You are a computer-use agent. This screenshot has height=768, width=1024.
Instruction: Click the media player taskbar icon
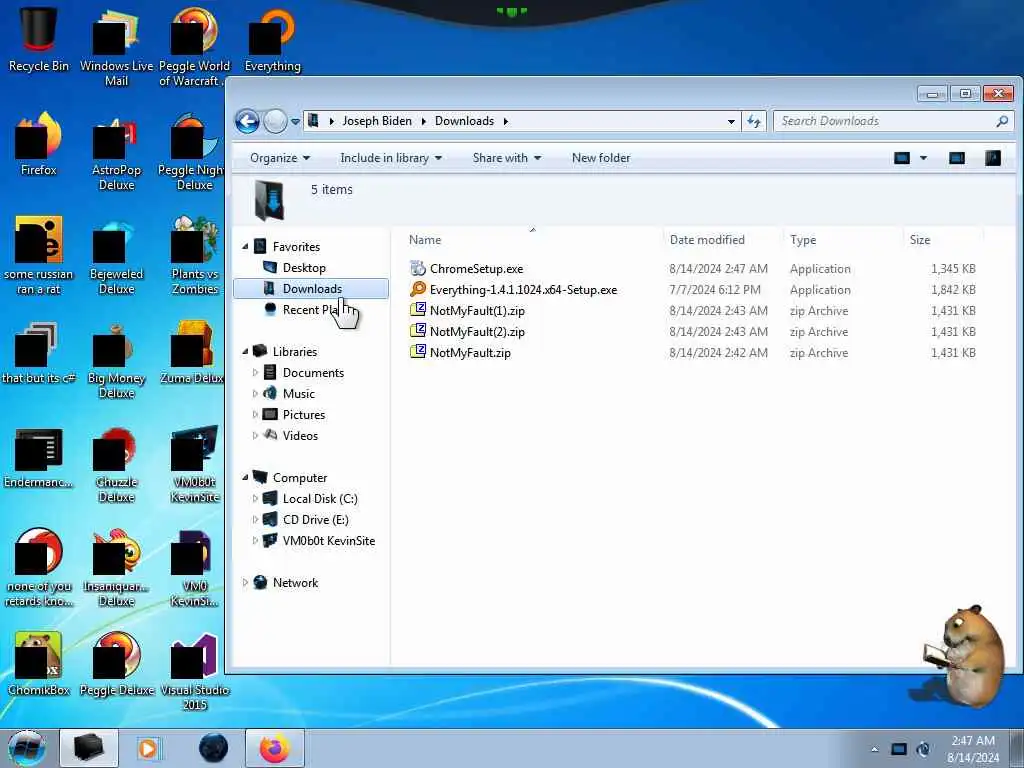tap(148, 748)
